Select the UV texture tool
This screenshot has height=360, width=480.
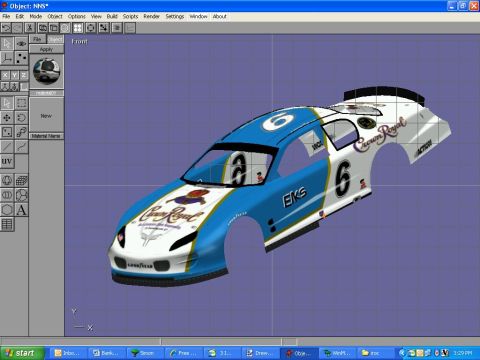7,161
